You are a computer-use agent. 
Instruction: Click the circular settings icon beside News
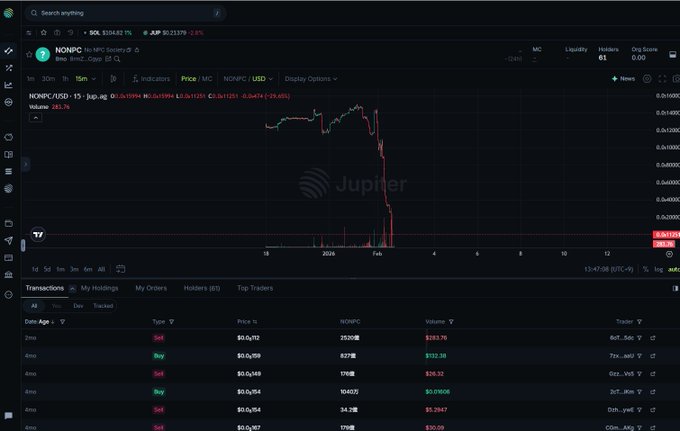(x=647, y=78)
